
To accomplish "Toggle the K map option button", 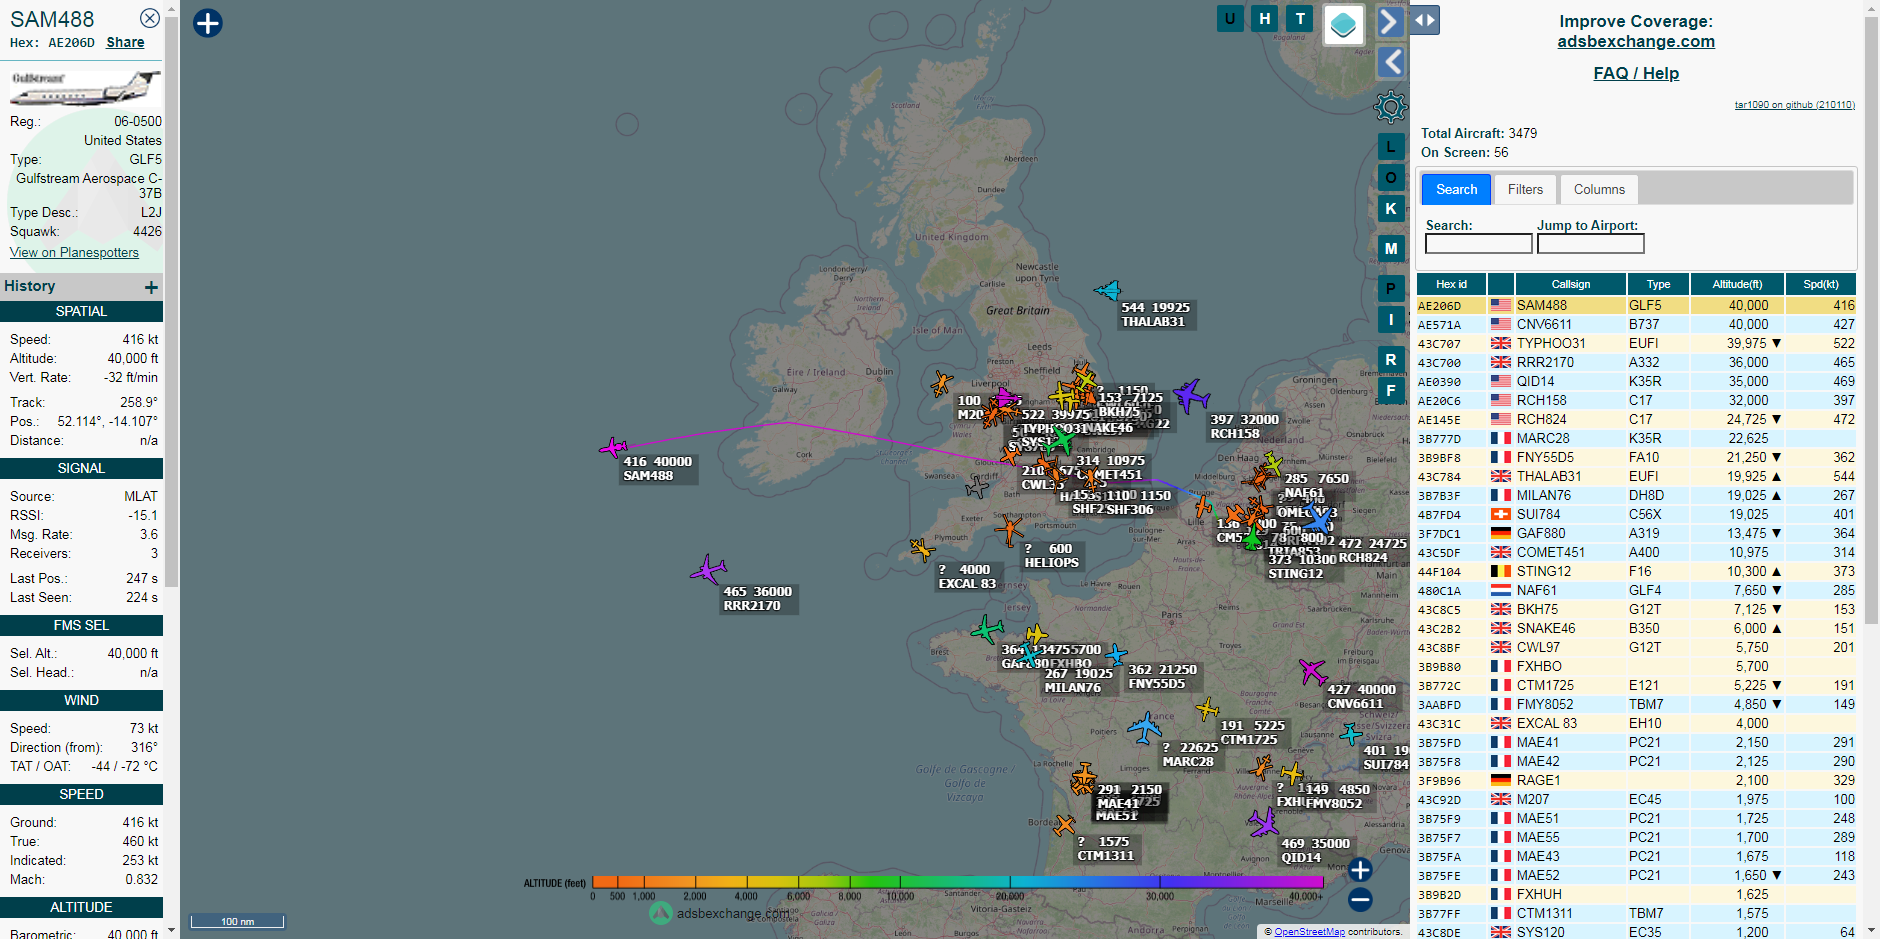I will click(1391, 209).
